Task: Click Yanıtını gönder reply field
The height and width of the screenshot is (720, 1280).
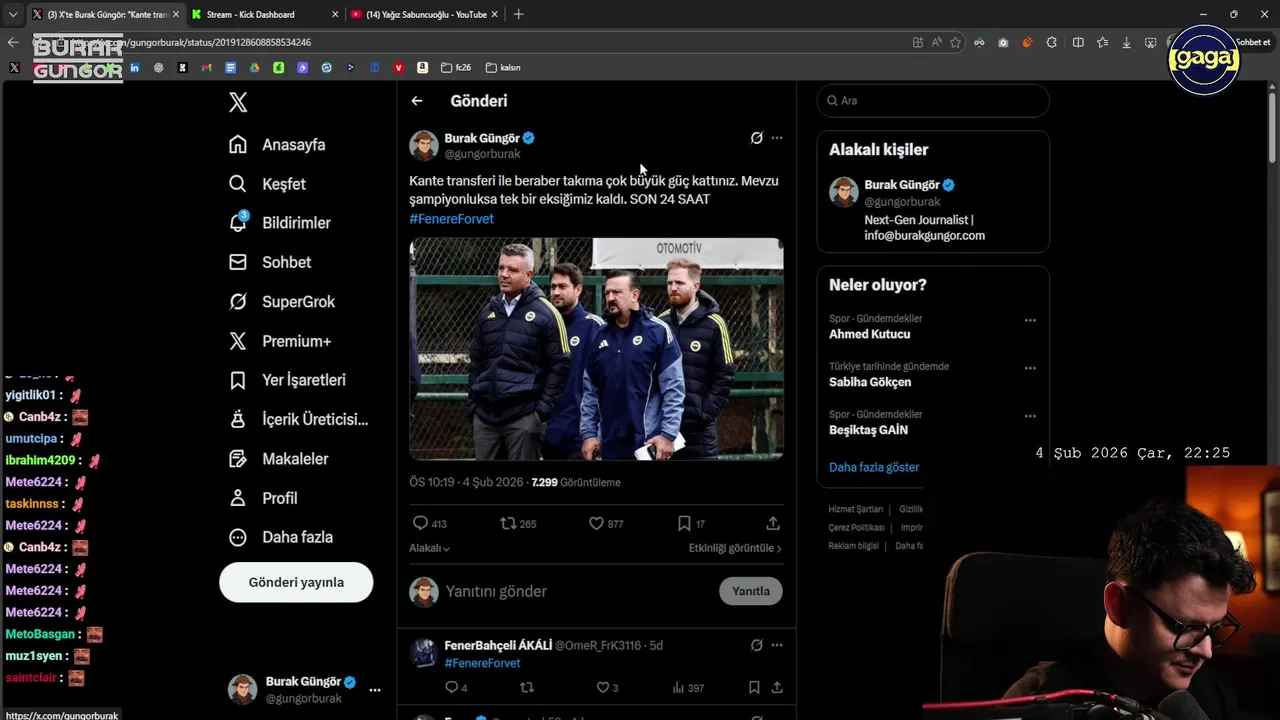Action: point(578,591)
